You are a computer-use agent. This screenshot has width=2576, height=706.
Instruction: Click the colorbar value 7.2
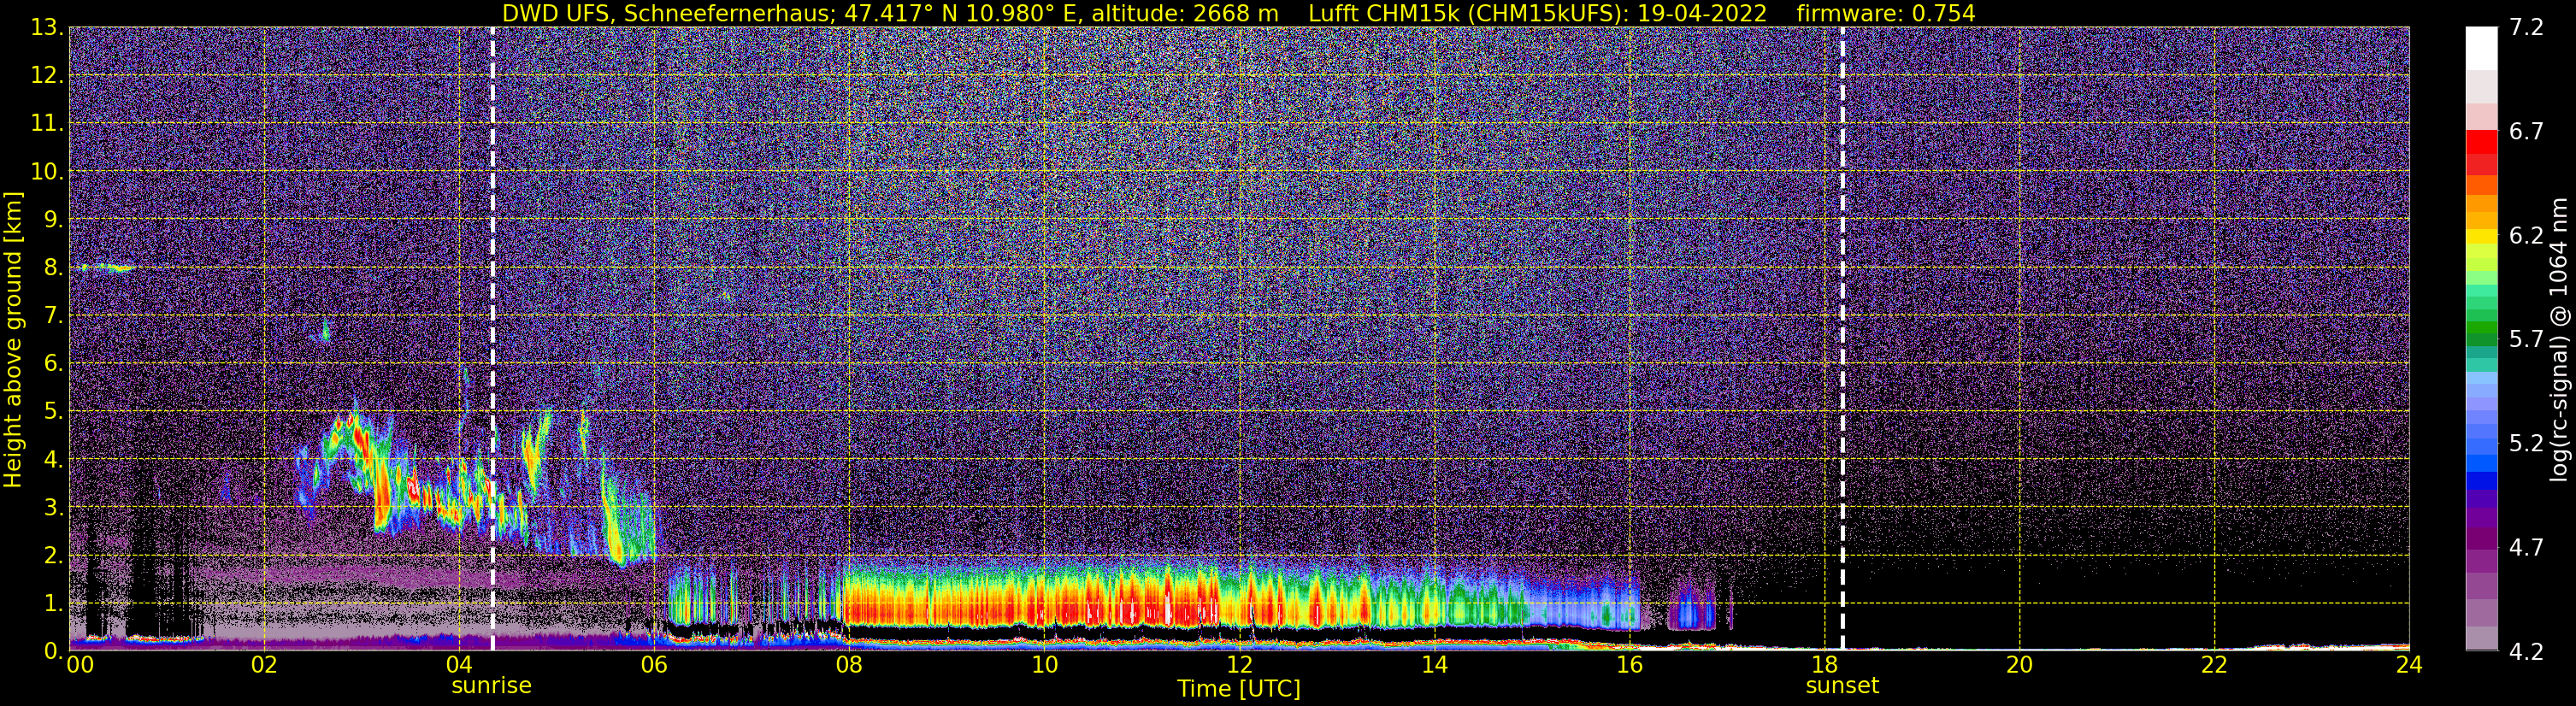pos(2526,28)
